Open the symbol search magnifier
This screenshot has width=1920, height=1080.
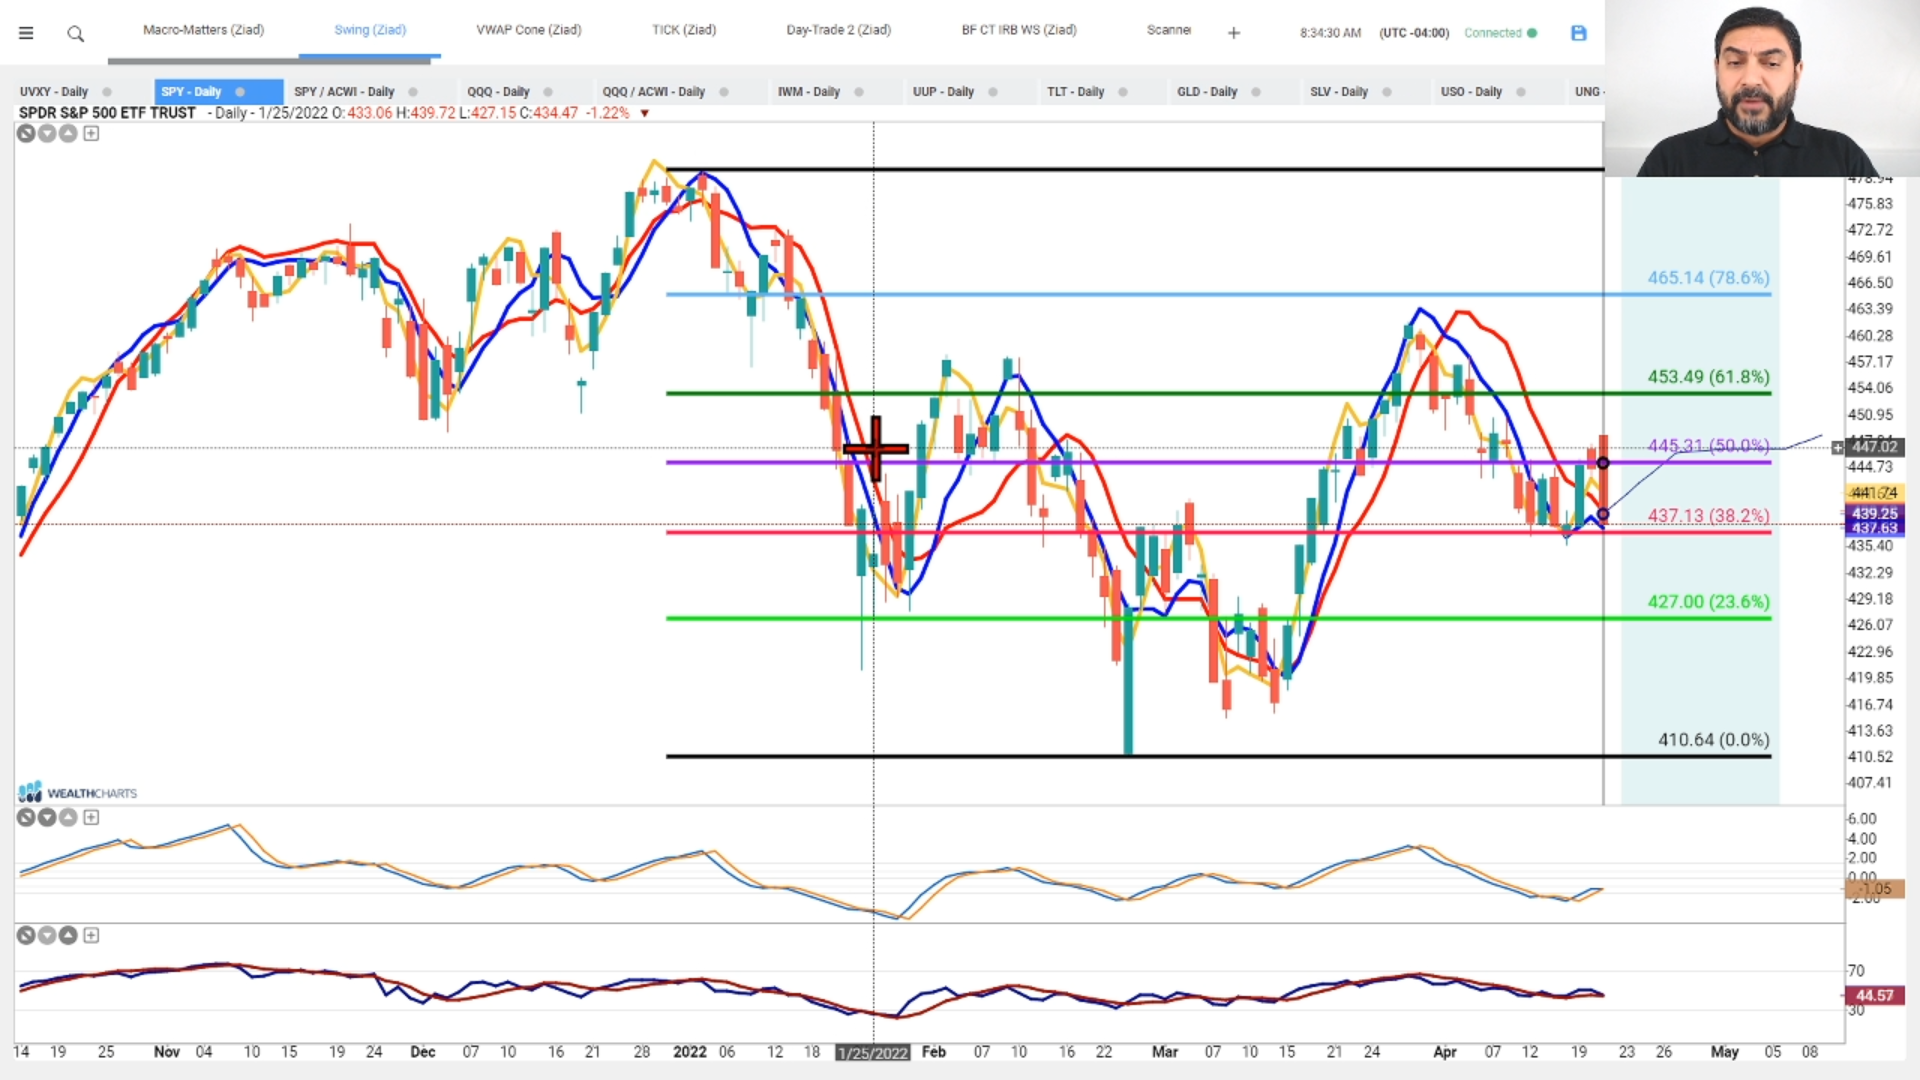(75, 34)
